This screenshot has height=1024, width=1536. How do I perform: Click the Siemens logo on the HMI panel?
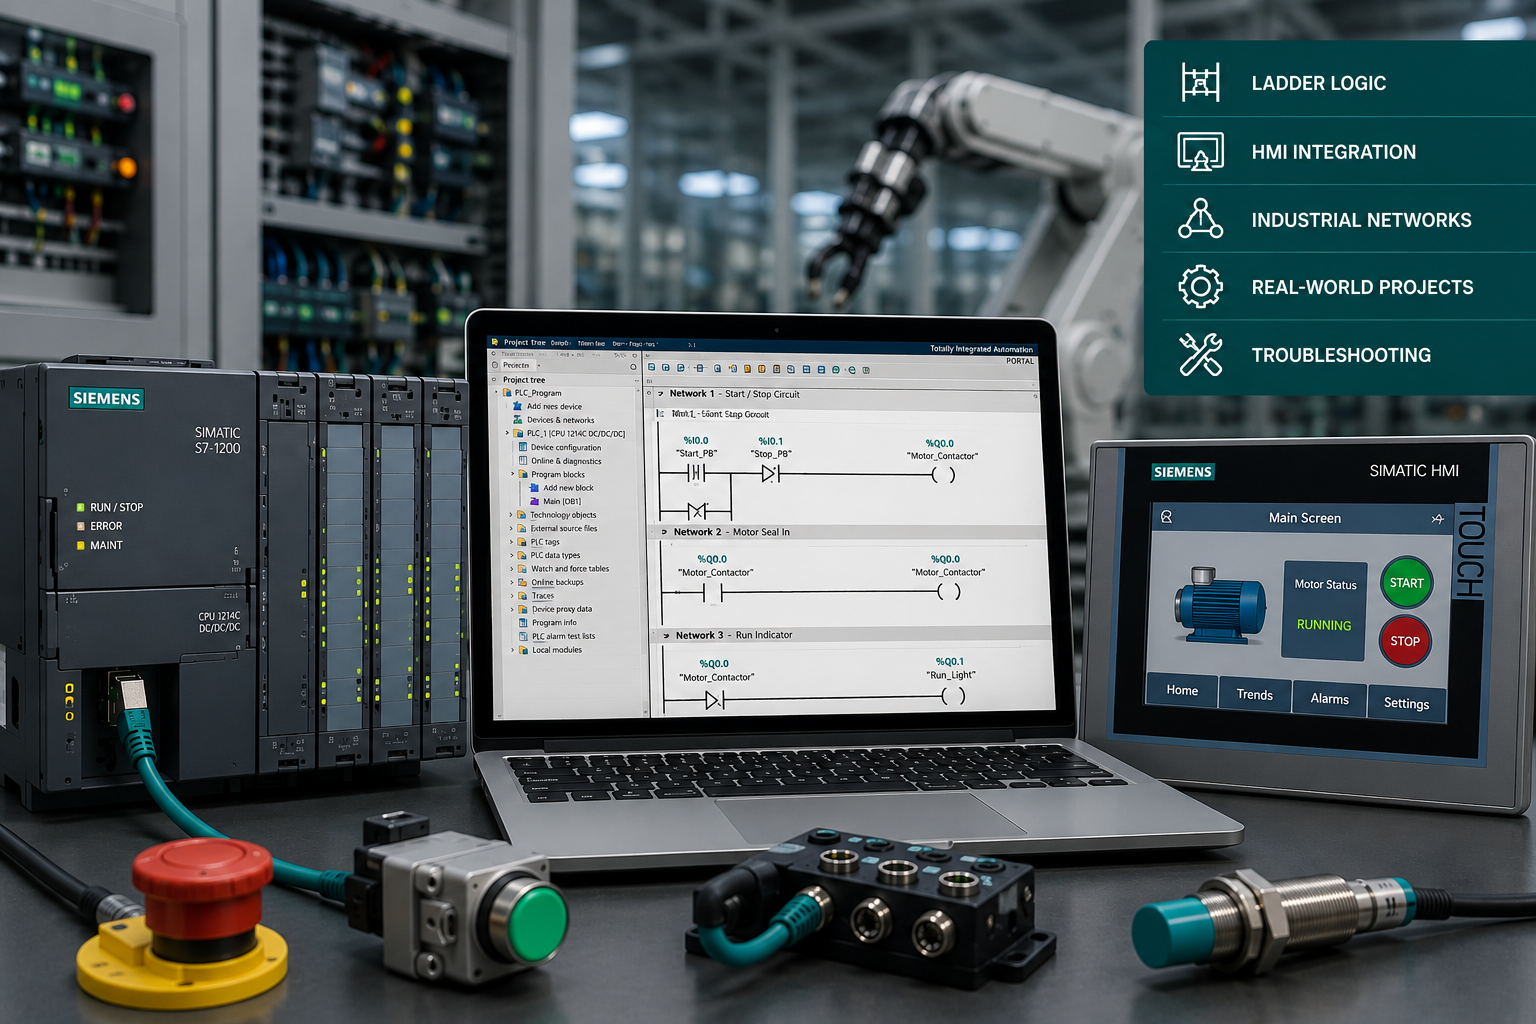pos(1182,472)
